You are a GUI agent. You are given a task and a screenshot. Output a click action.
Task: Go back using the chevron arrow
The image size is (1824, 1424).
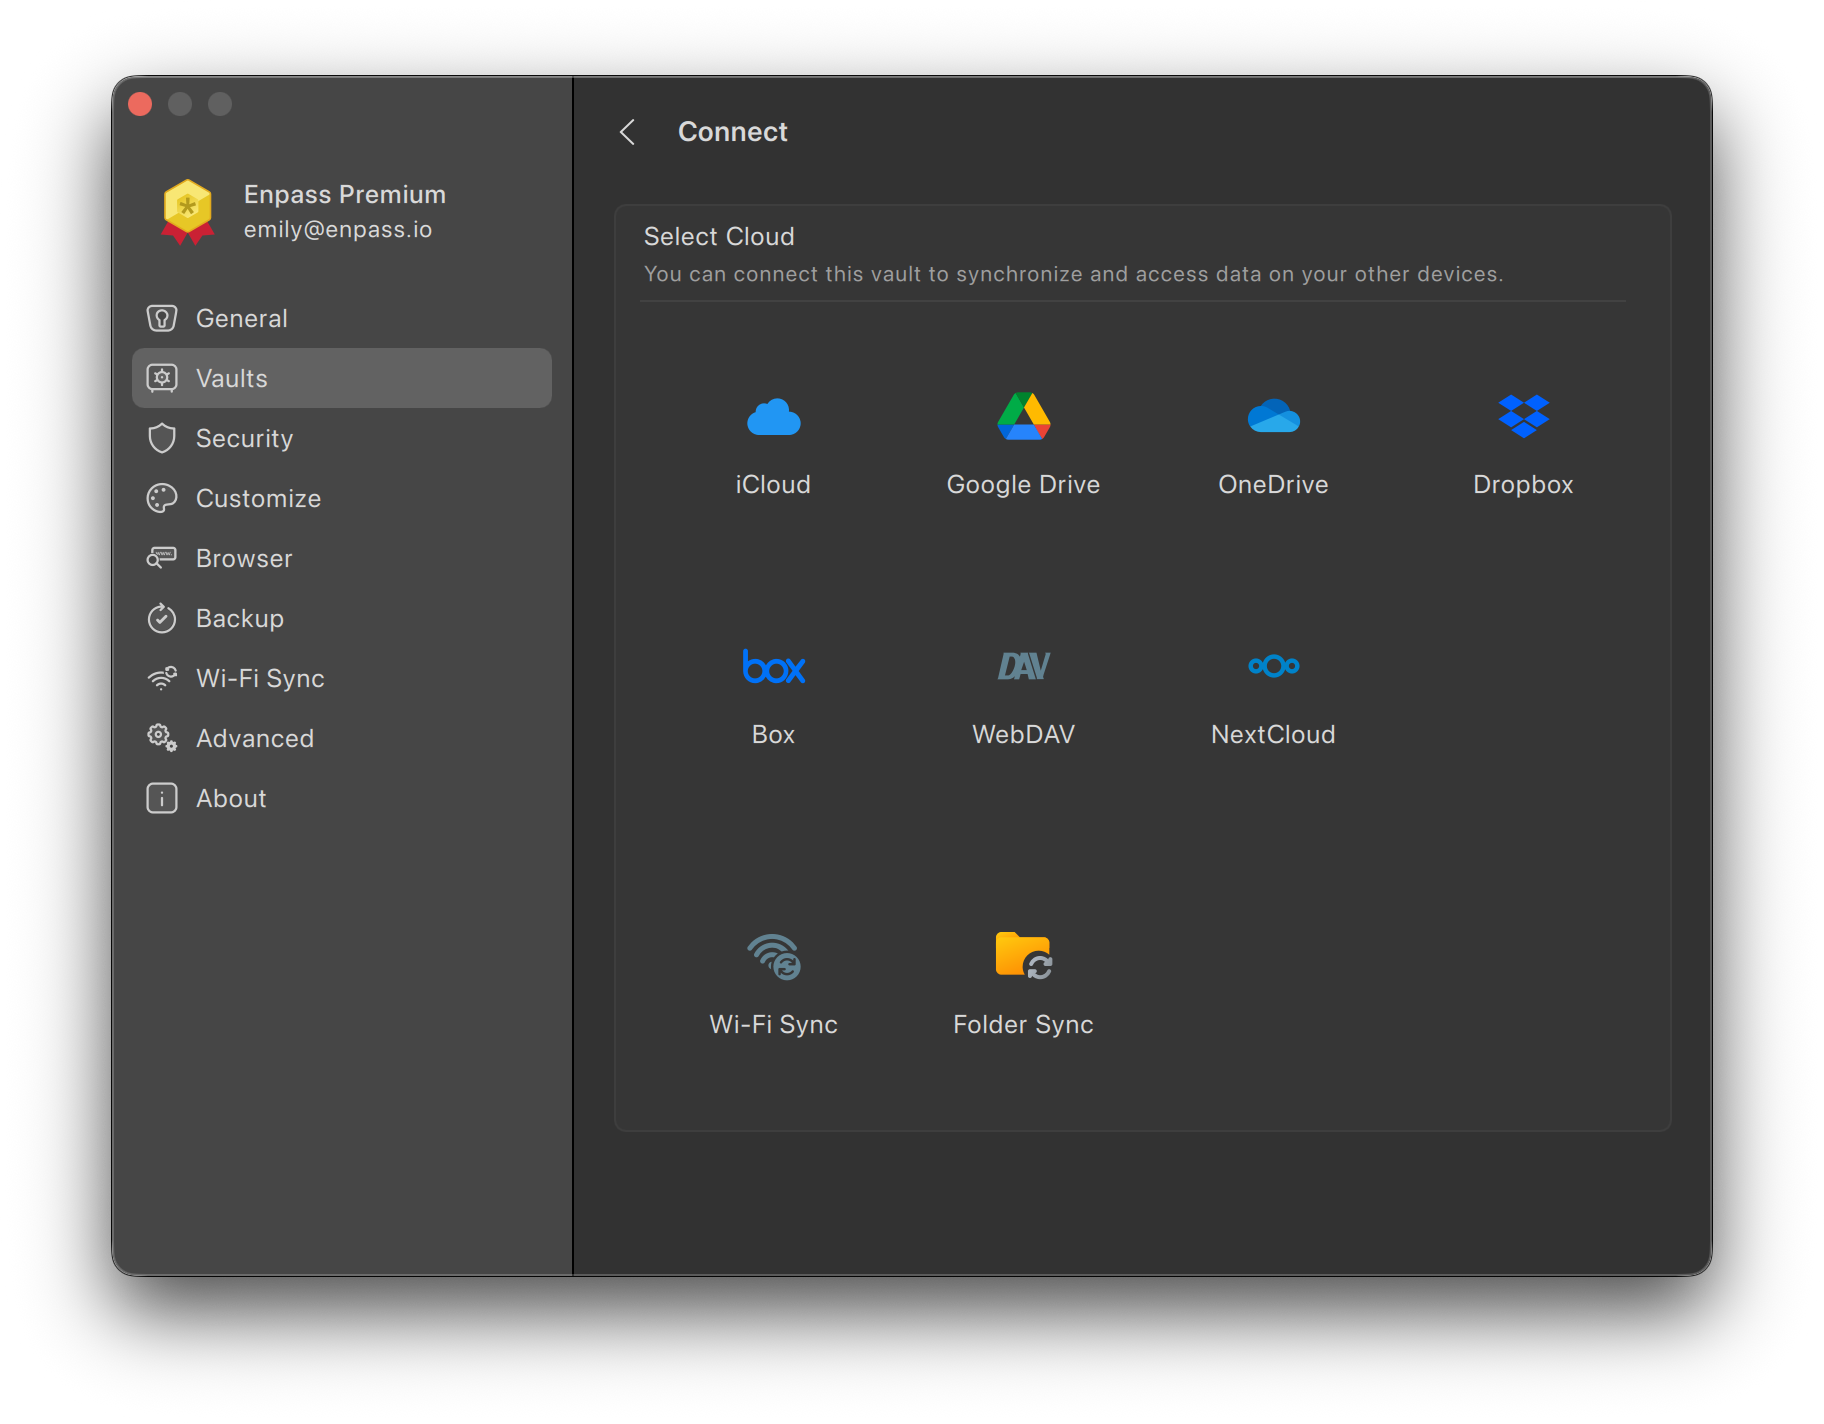click(x=628, y=132)
